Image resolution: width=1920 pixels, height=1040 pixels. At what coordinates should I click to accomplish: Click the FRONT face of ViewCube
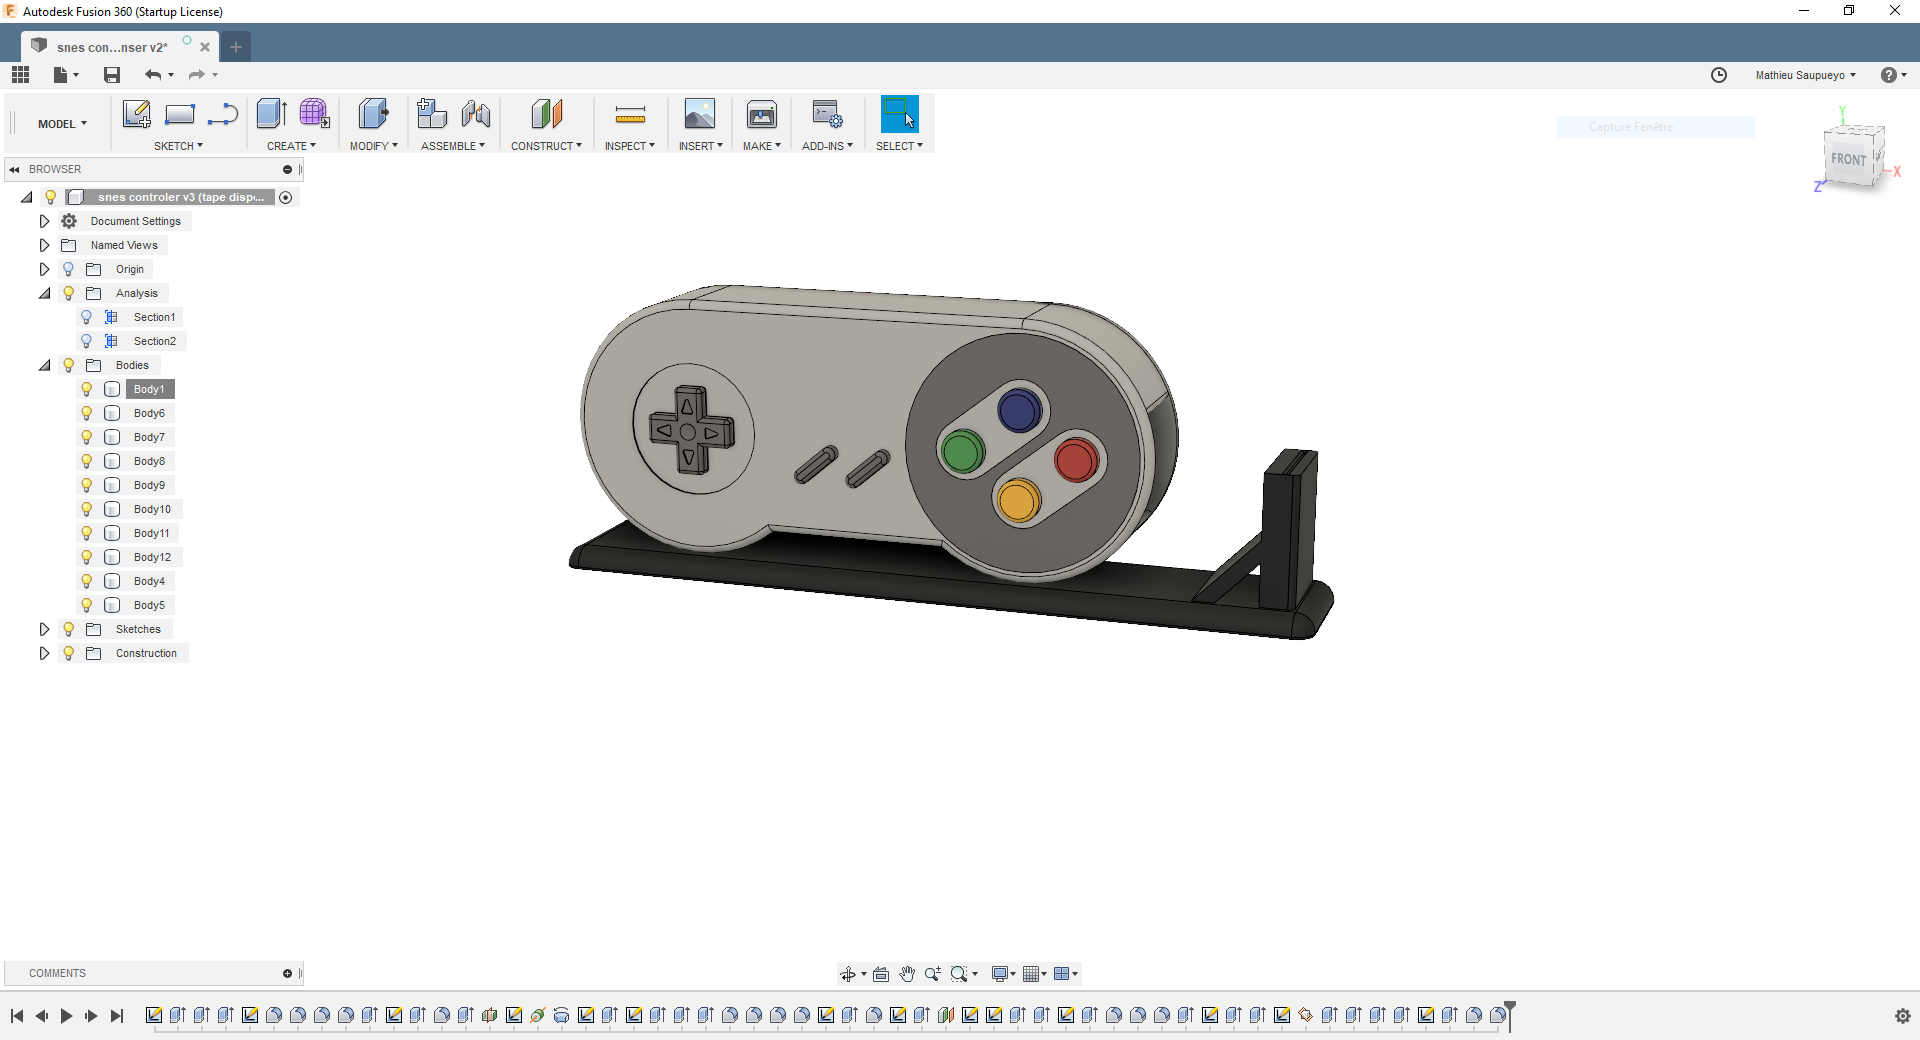[x=1849, y=159]
